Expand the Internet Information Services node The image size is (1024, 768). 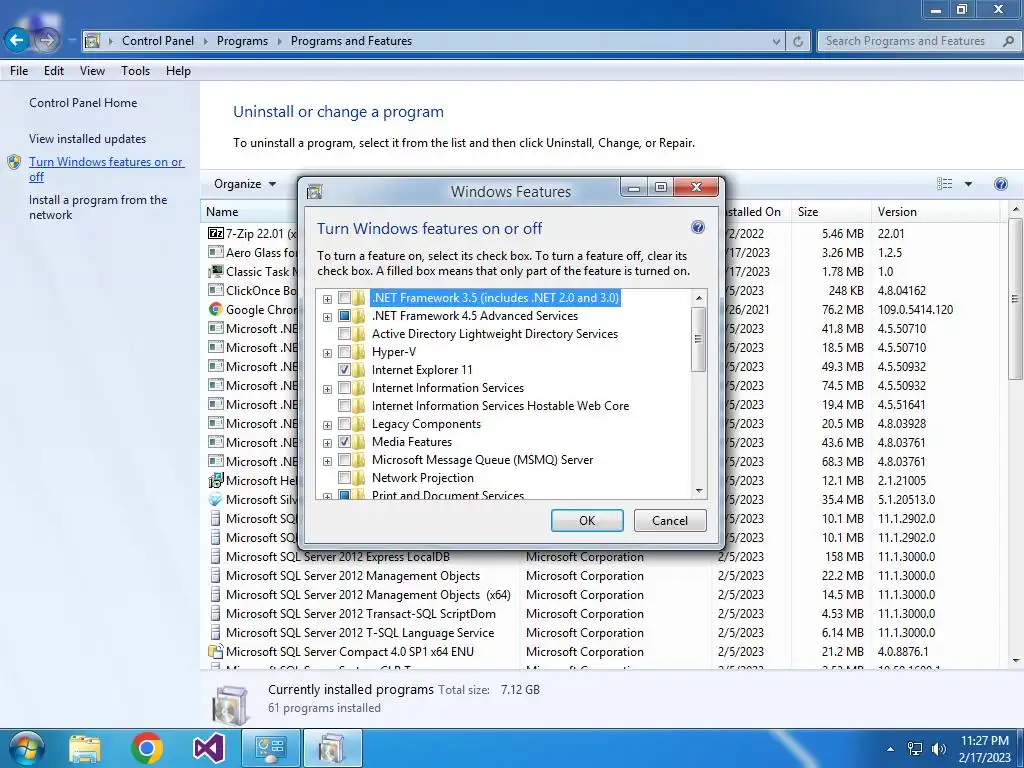[x=327, y=389]
